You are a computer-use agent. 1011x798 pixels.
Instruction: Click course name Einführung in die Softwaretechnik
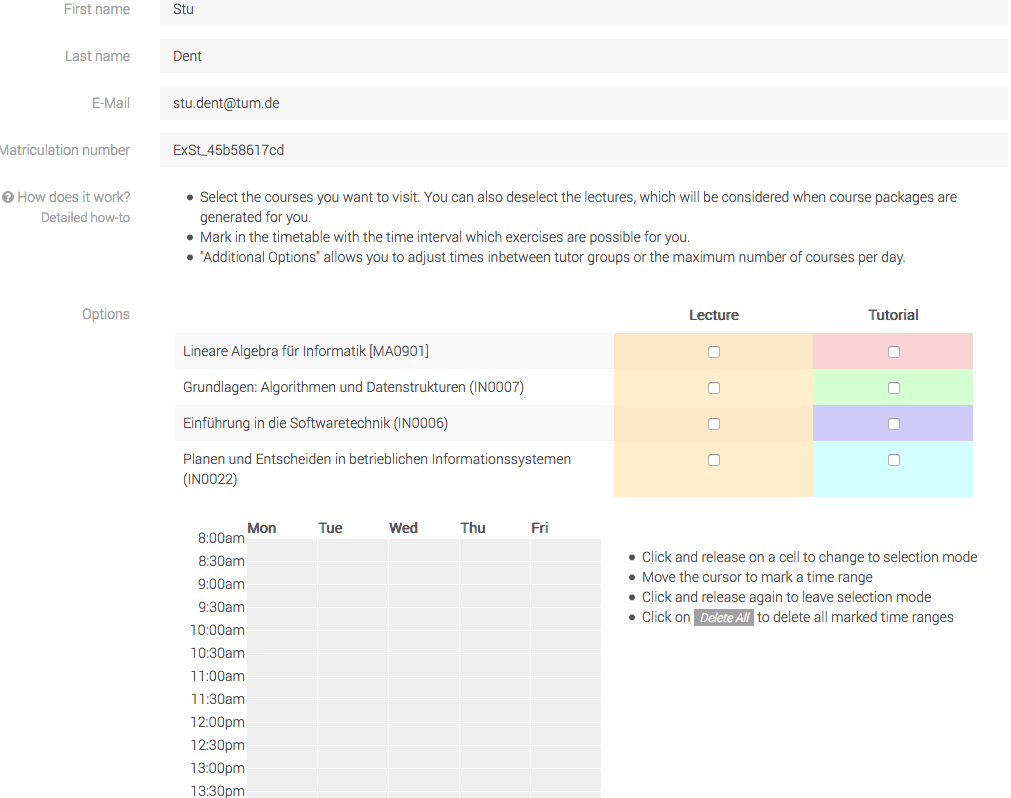pos(315,423)
